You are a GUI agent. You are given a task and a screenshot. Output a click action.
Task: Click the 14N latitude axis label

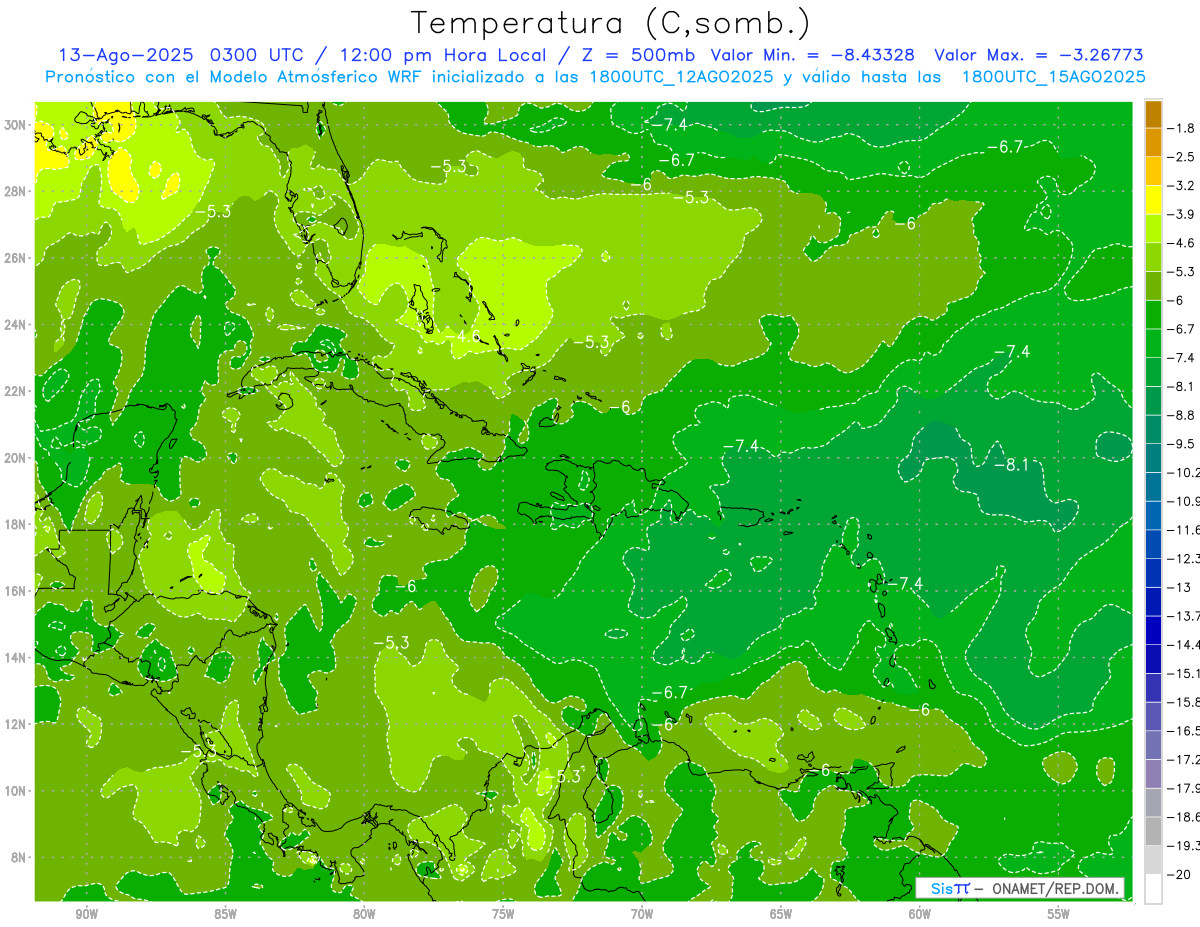click(x=17, y=658)
